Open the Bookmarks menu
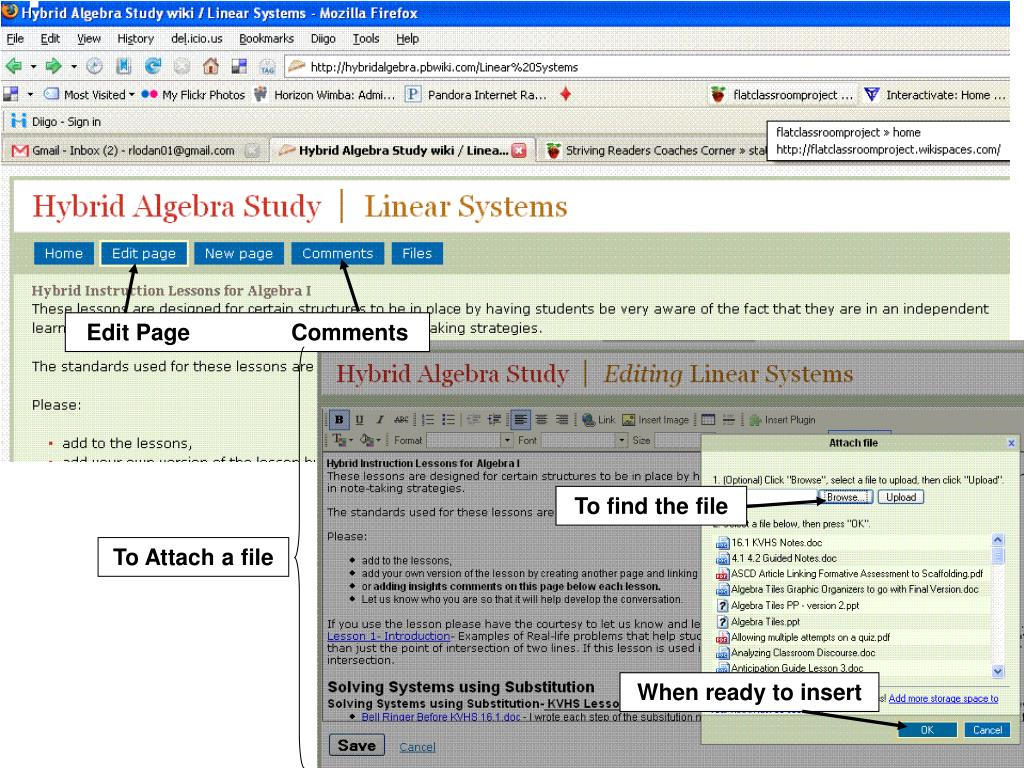The image size is (1024, 768). click(266, 39)
